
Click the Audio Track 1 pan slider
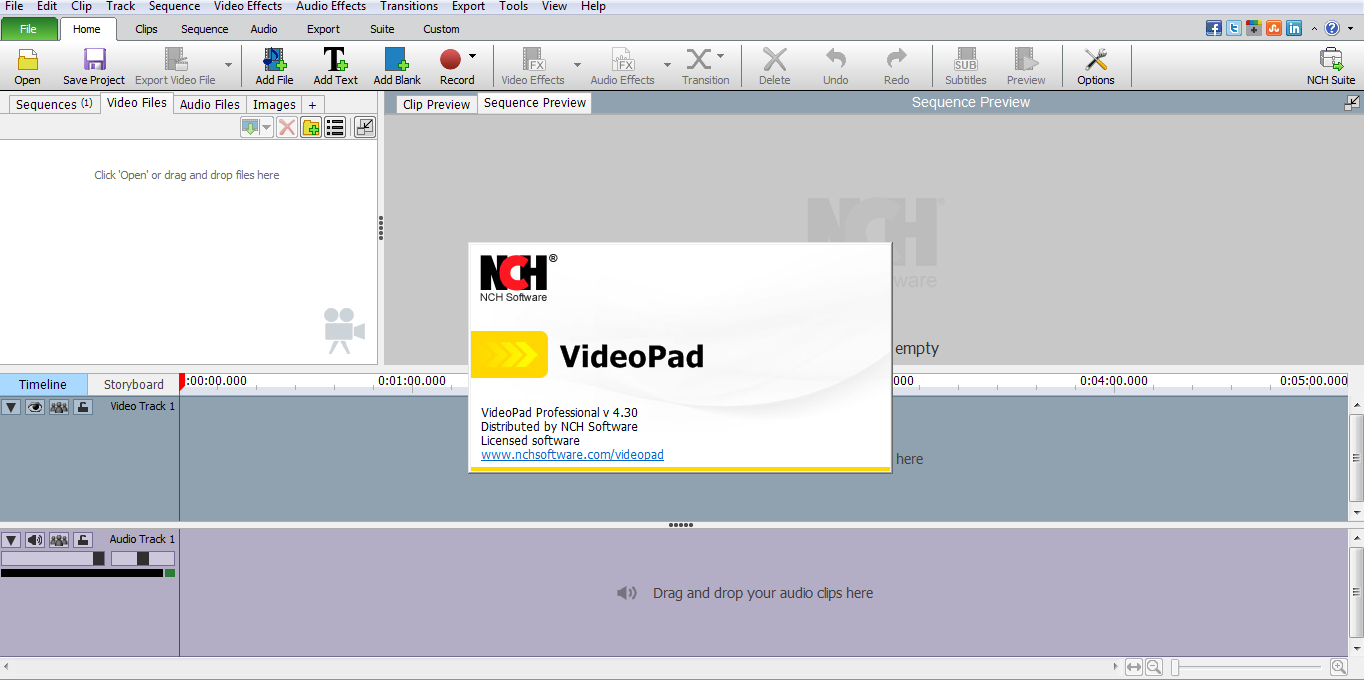143,558
